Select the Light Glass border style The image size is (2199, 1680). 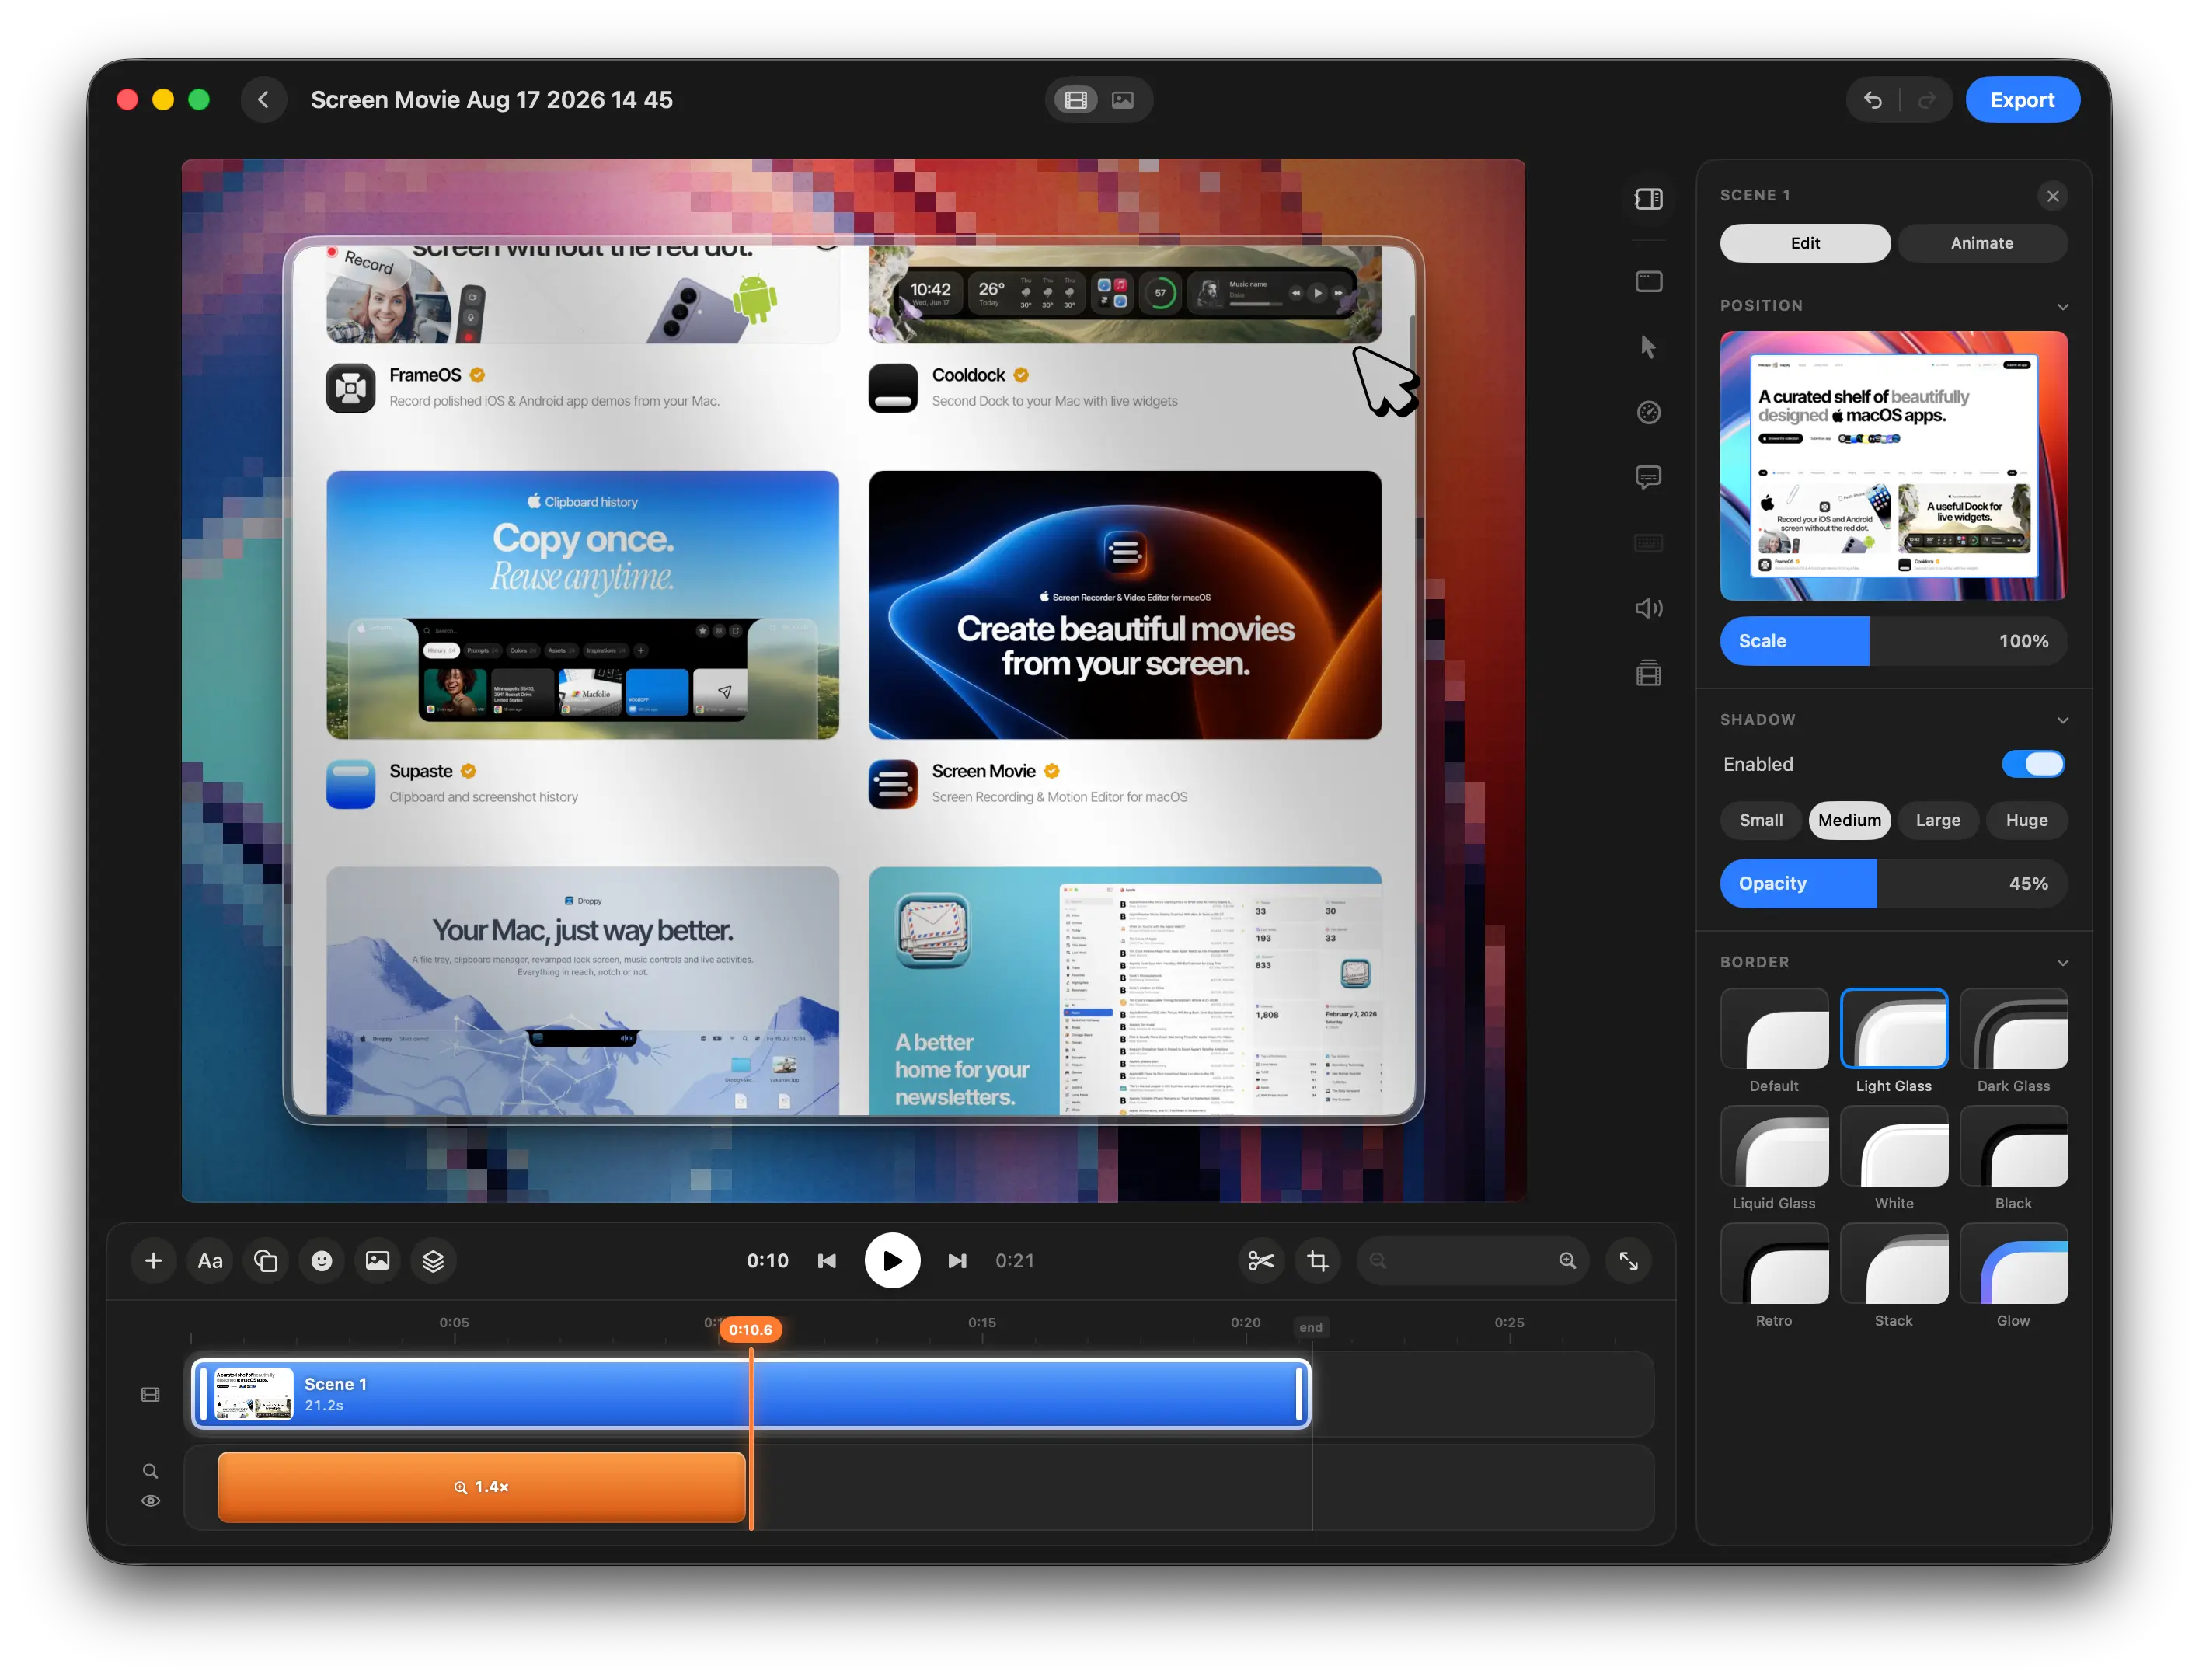[x=1893, y=1029]
